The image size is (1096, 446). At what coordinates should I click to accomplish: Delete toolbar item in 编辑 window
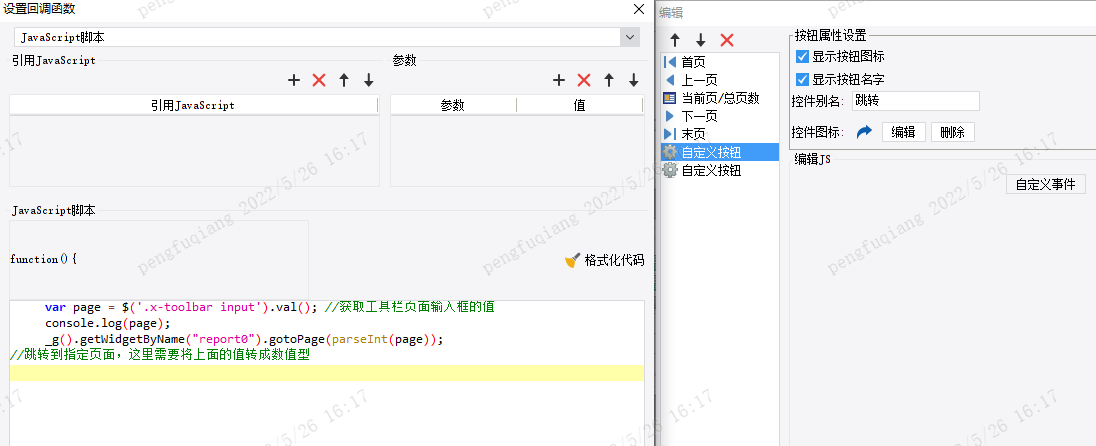coord(727,41)
